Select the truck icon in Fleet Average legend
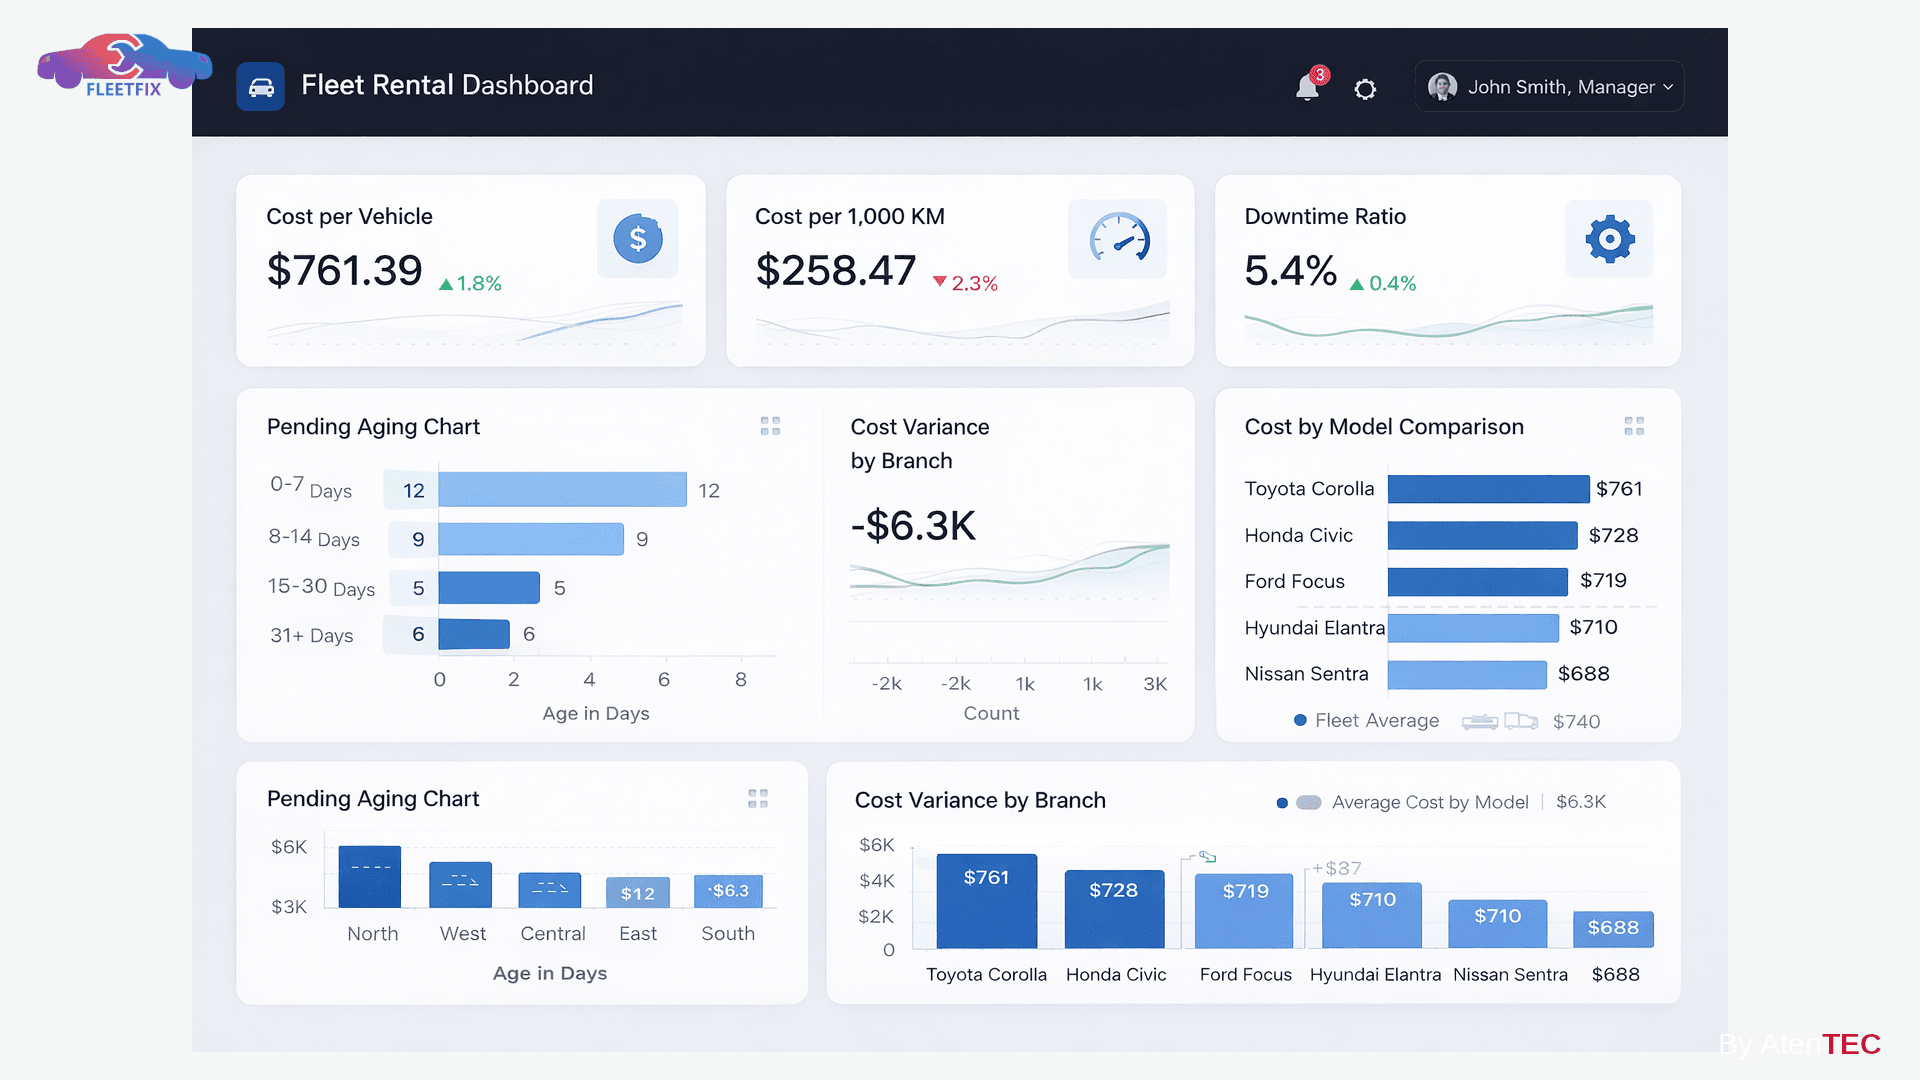 (1522, 720)
